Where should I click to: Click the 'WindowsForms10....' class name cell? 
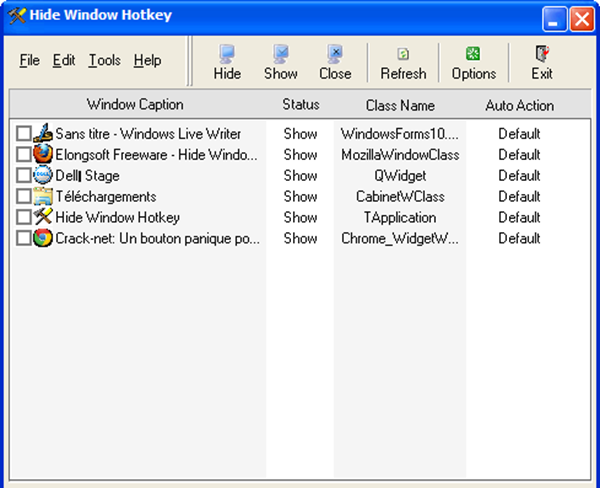pyautogui.click(x=399, y=134)
